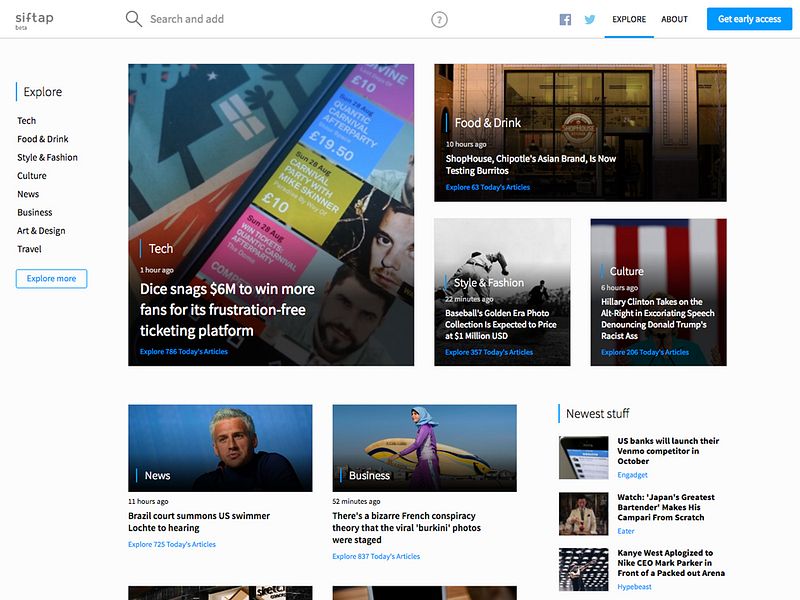Open the Engadget source link
The image size is (800, 600).
(x=632, y=475)
